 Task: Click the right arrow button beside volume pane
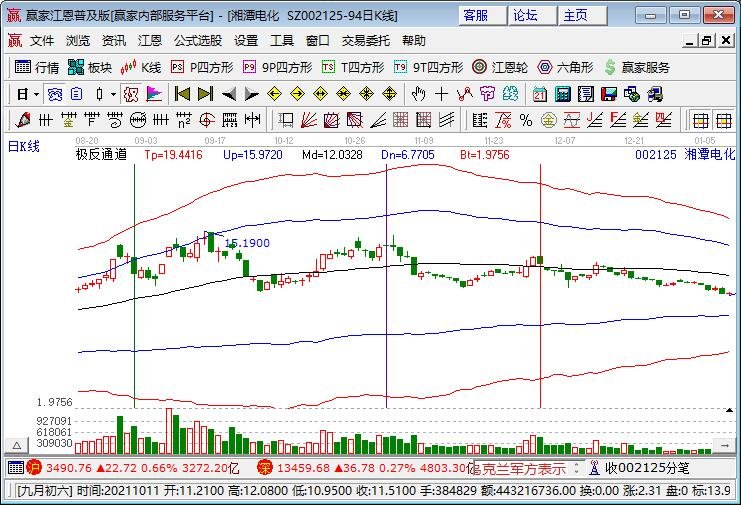click(x=724, y=445)
